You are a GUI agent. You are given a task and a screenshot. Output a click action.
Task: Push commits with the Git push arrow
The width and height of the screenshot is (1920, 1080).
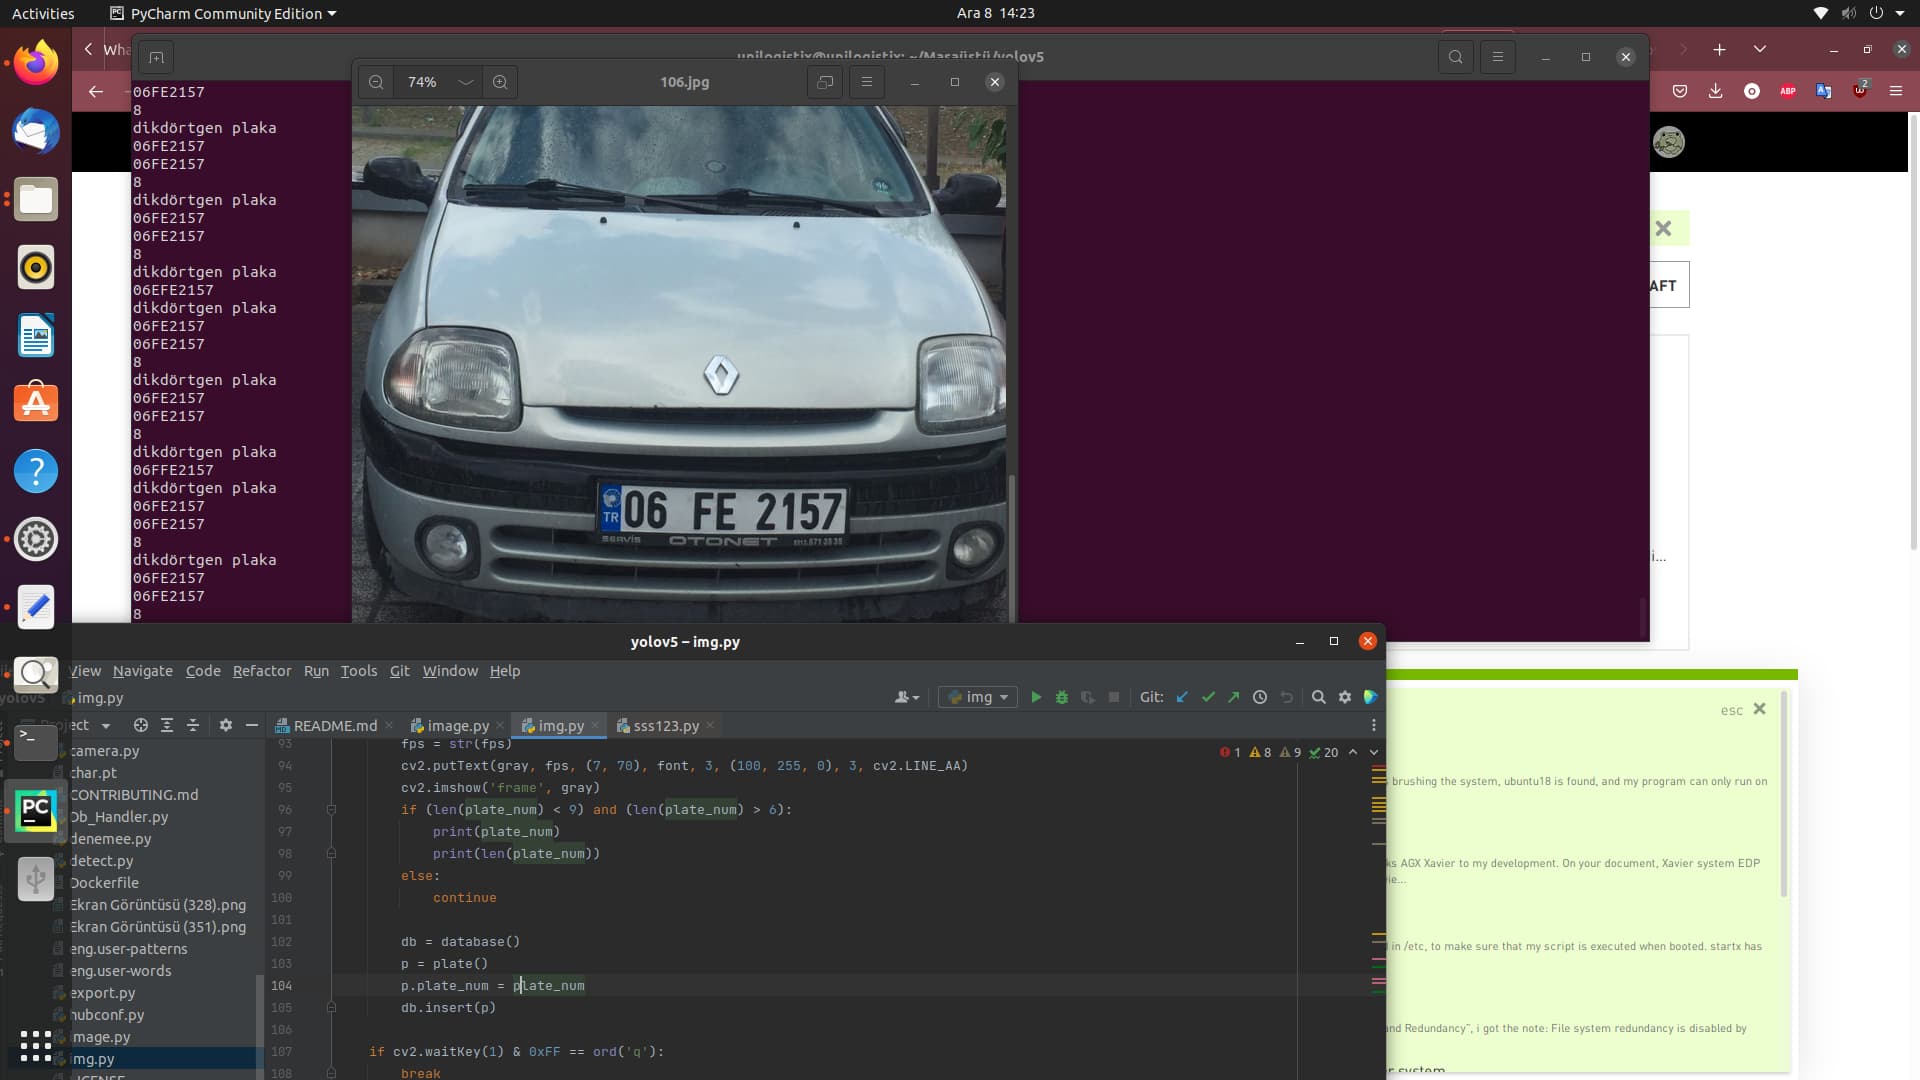point(1233,697)
